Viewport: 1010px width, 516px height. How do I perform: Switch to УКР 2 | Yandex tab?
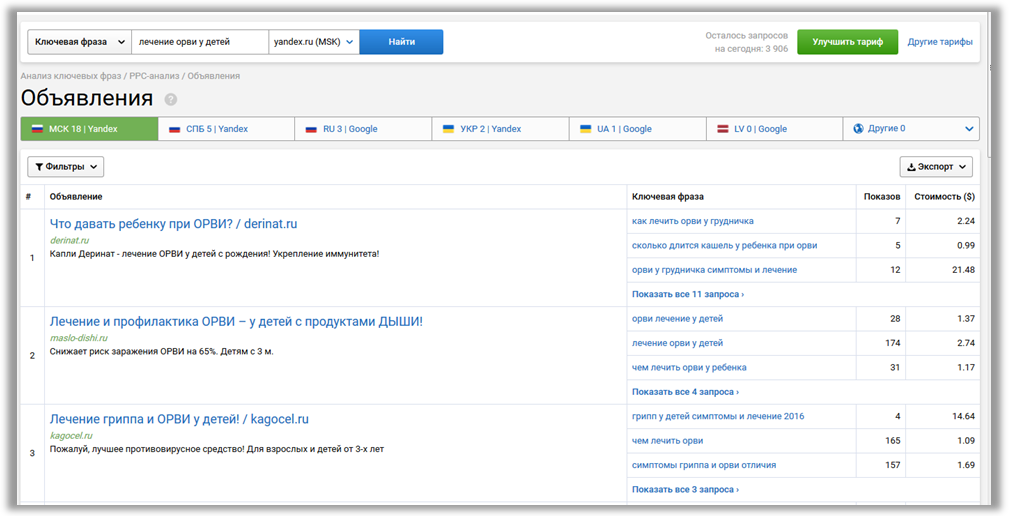(x=500, y=129)
